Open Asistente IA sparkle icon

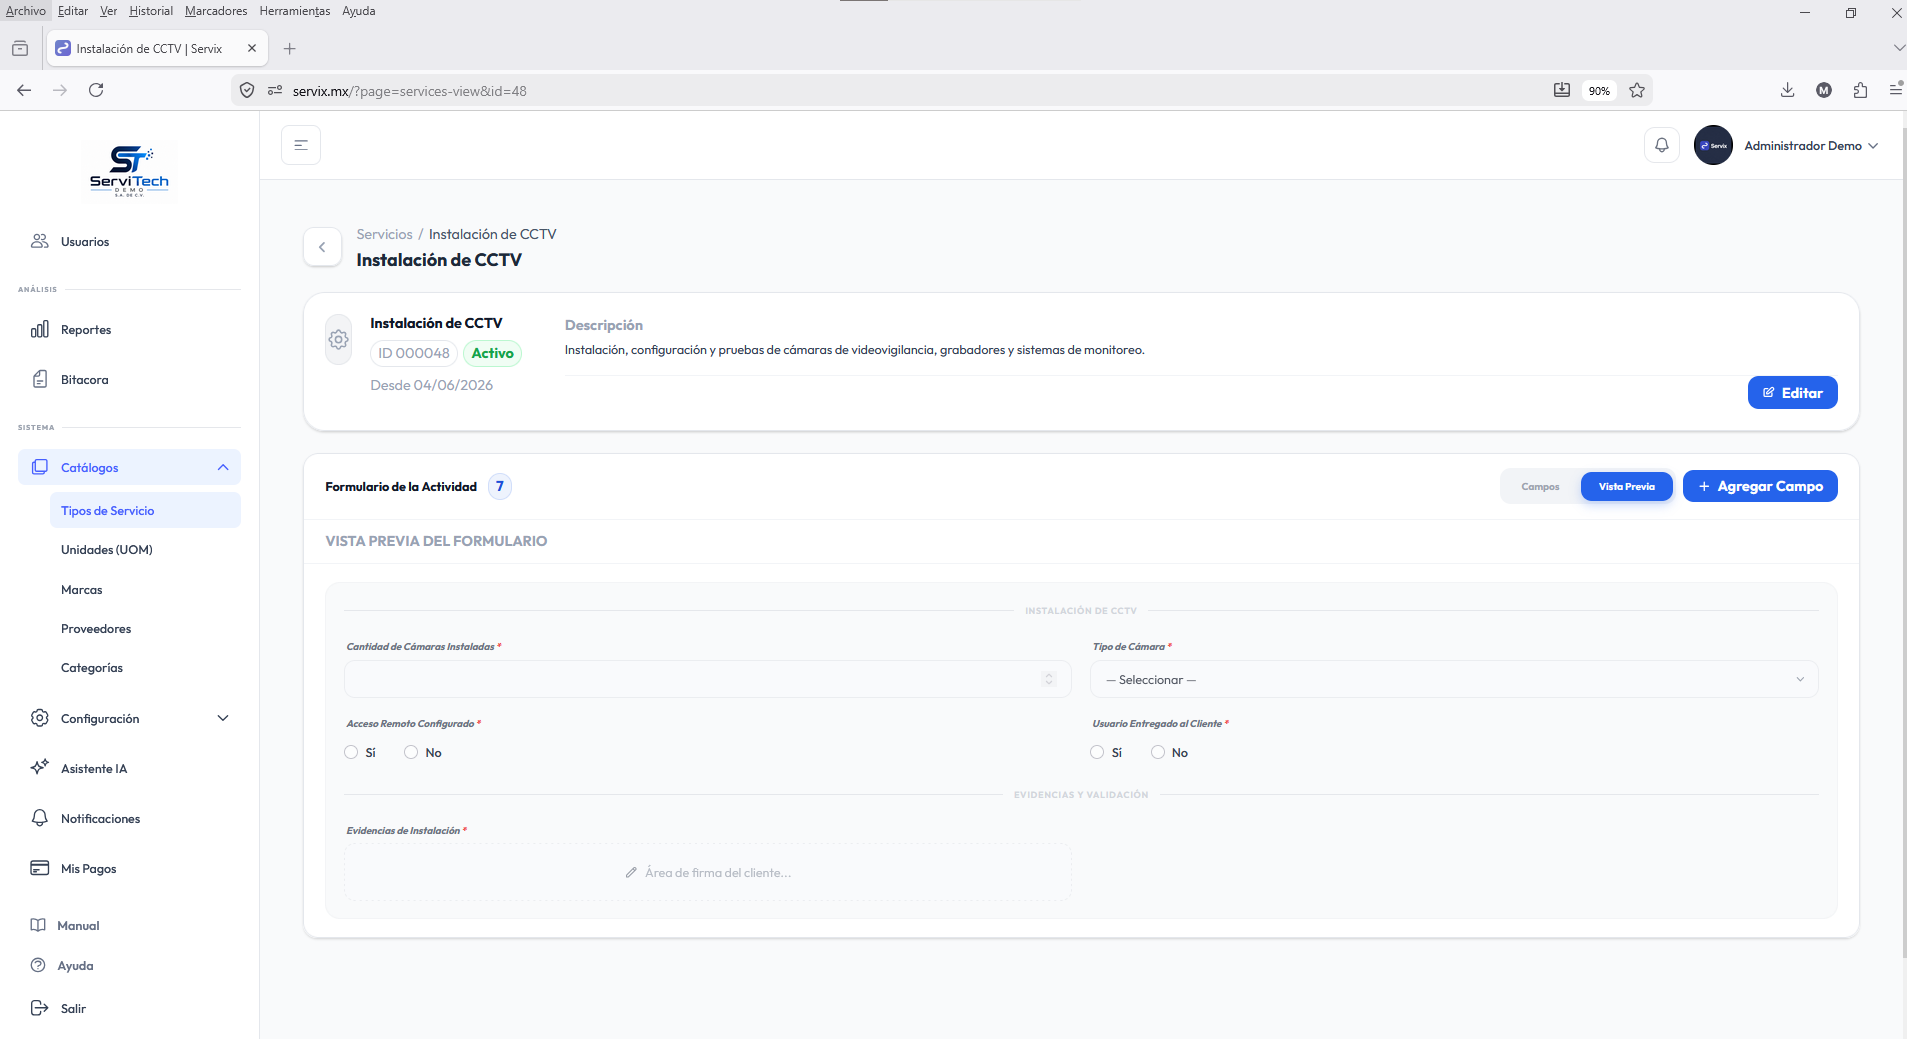tap(40, 768)
